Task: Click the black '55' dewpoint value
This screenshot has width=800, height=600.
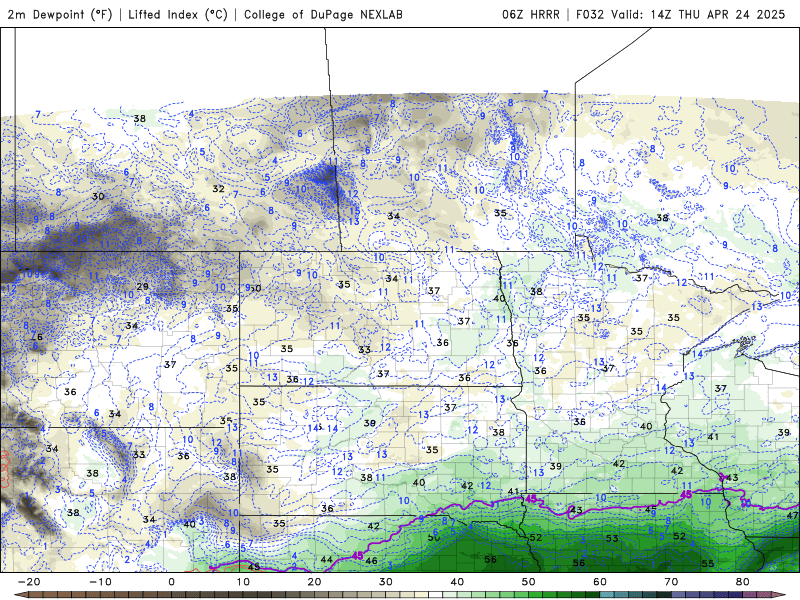Action: coord(708,564)
